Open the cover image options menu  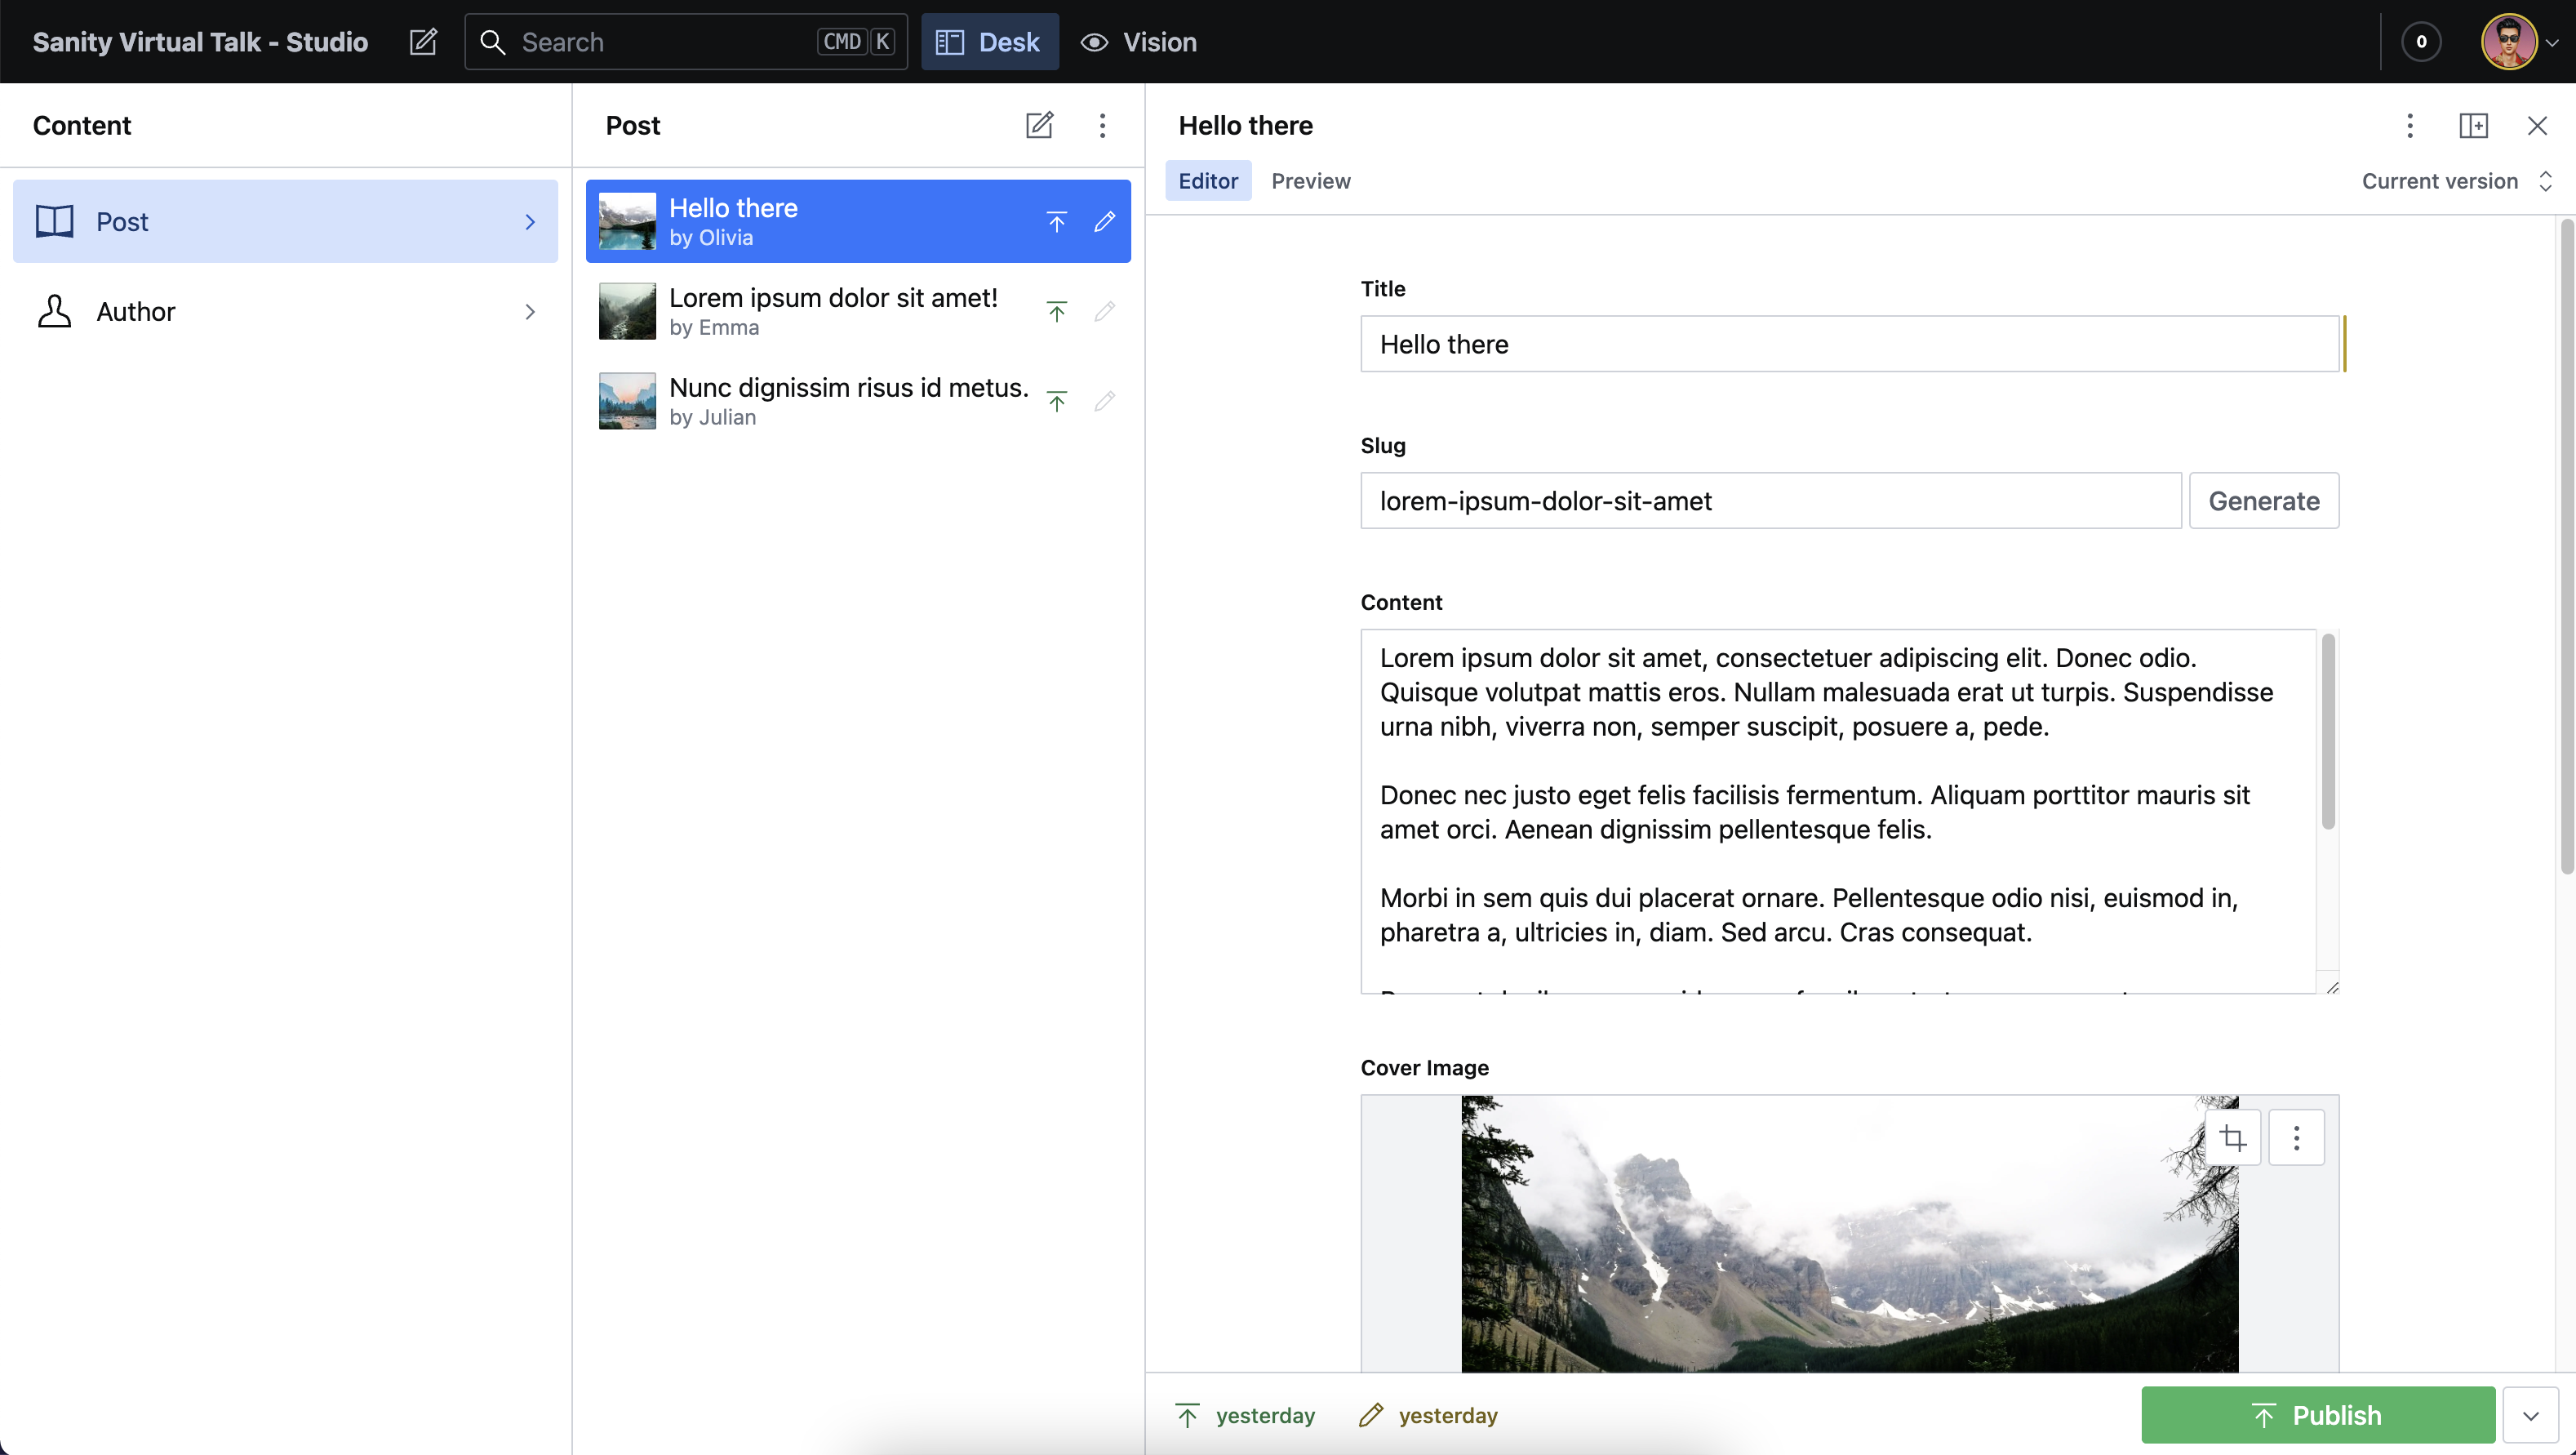click(2296, 1137)
